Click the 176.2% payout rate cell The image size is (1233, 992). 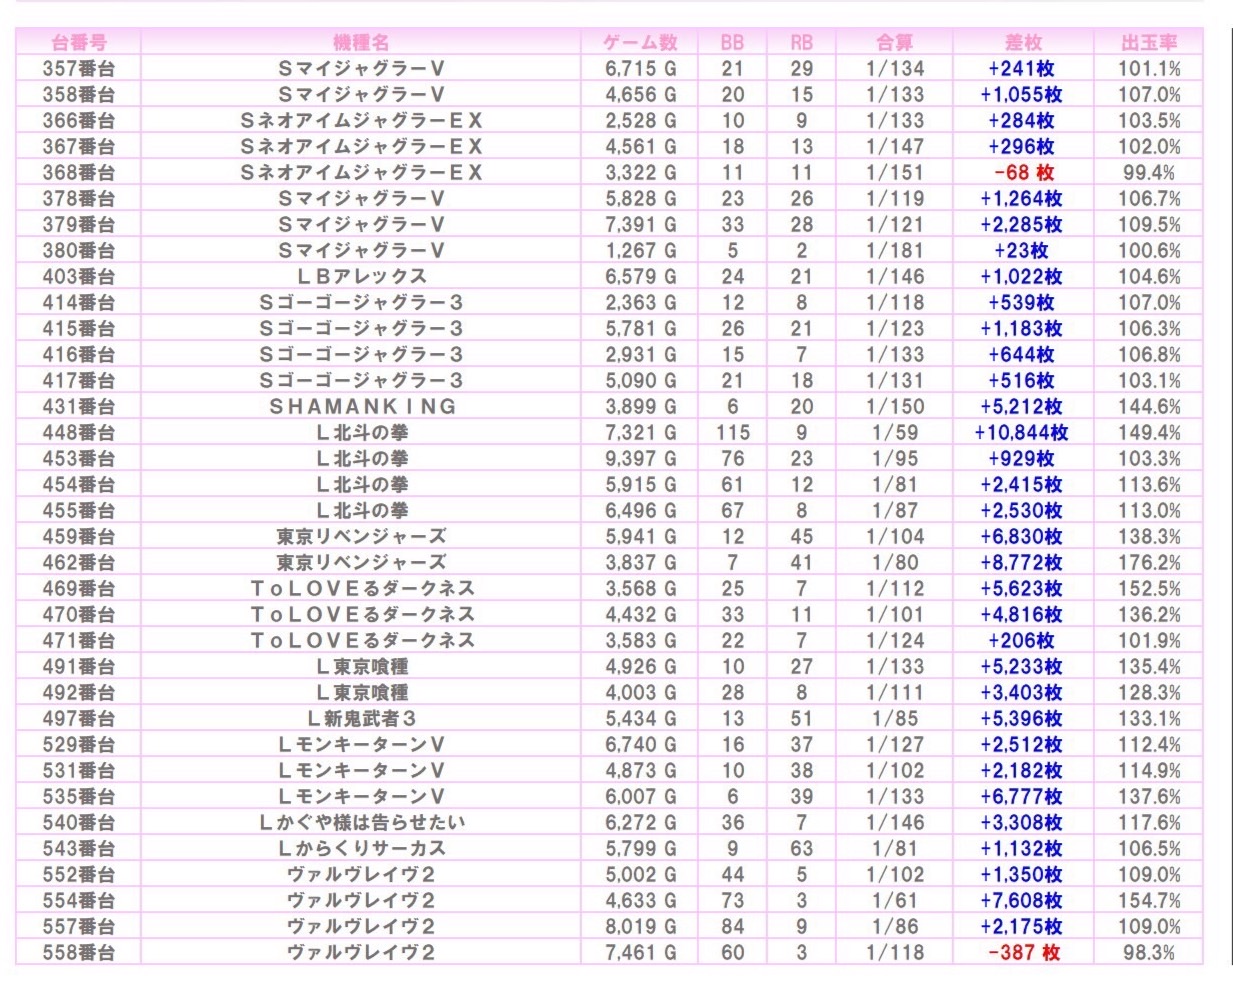(x=1149, y=562)
